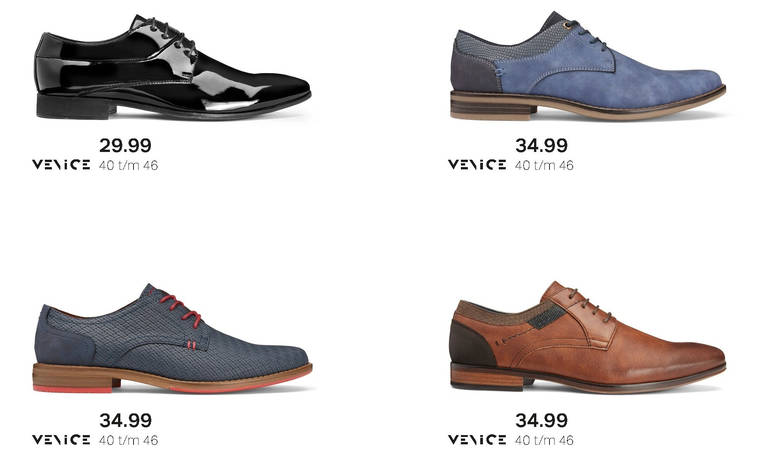The image size is (760, 466).
Task: Click size range 40 t/m 46 under blue shoe
Action: [544, 165]
